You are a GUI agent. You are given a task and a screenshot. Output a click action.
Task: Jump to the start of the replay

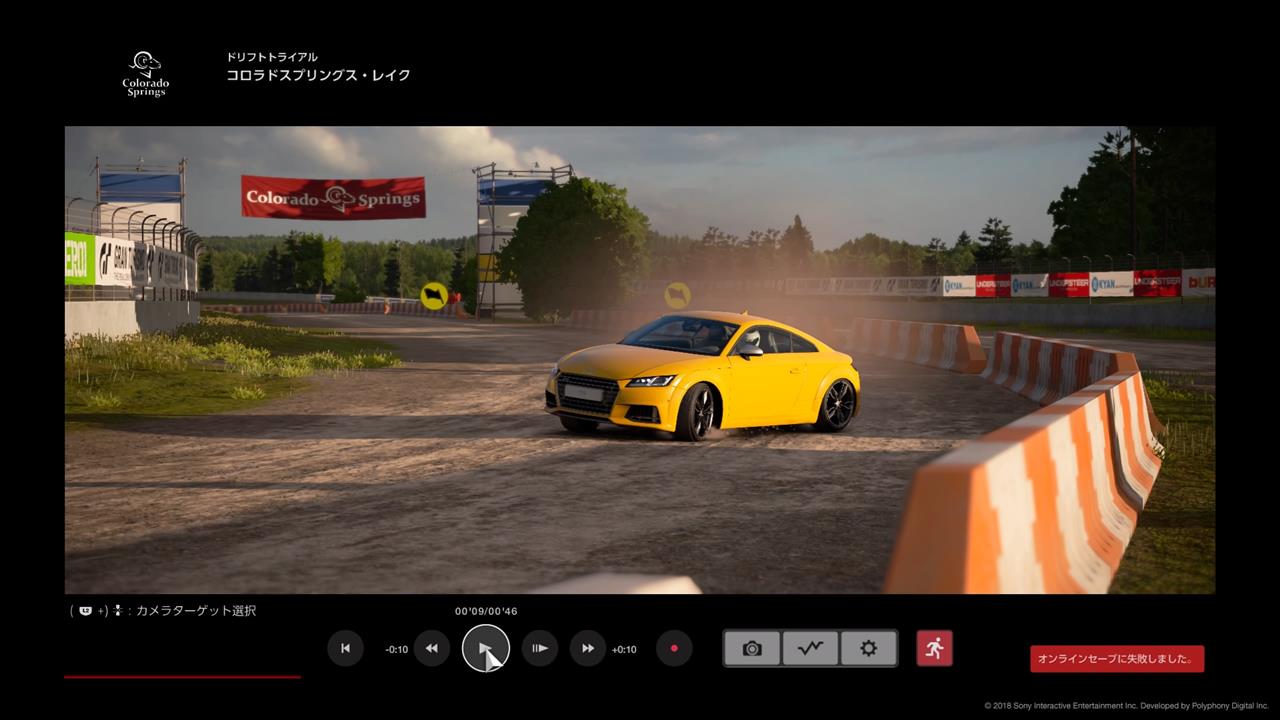point(345,648)
